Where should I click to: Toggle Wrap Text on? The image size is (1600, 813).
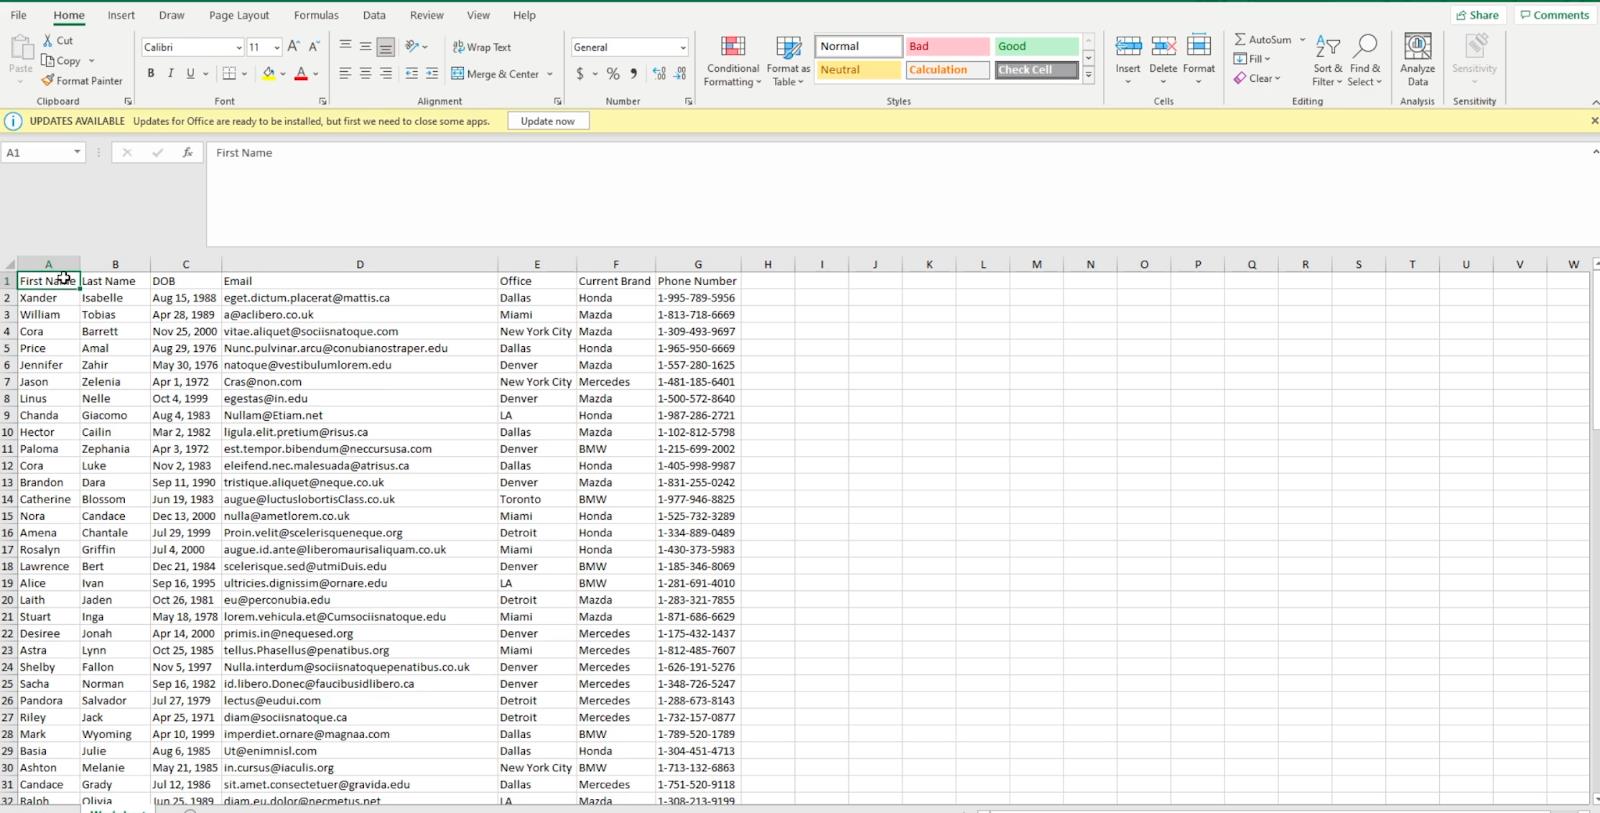point(482,47)
